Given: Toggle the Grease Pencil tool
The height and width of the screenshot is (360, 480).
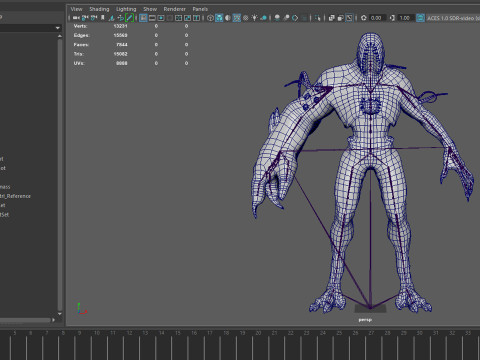Looking at the screenshot, I should 129,18.
